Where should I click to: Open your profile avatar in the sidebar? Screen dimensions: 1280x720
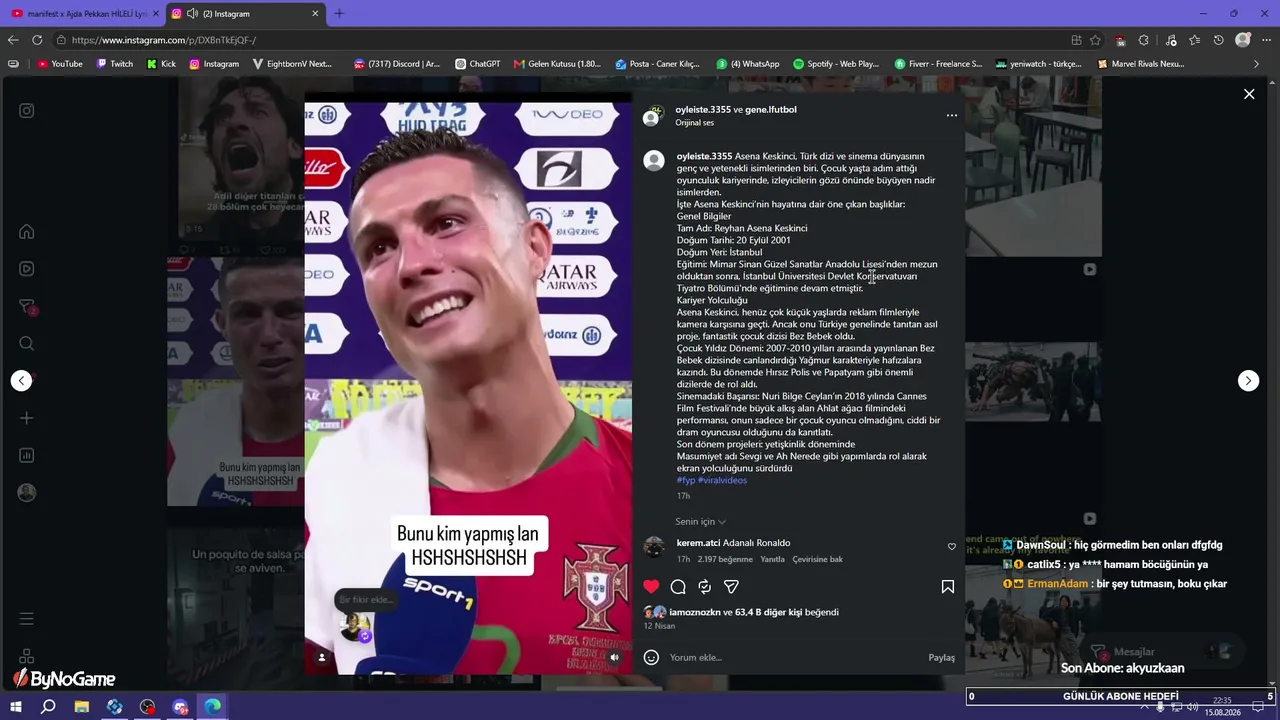click(27, 492)
